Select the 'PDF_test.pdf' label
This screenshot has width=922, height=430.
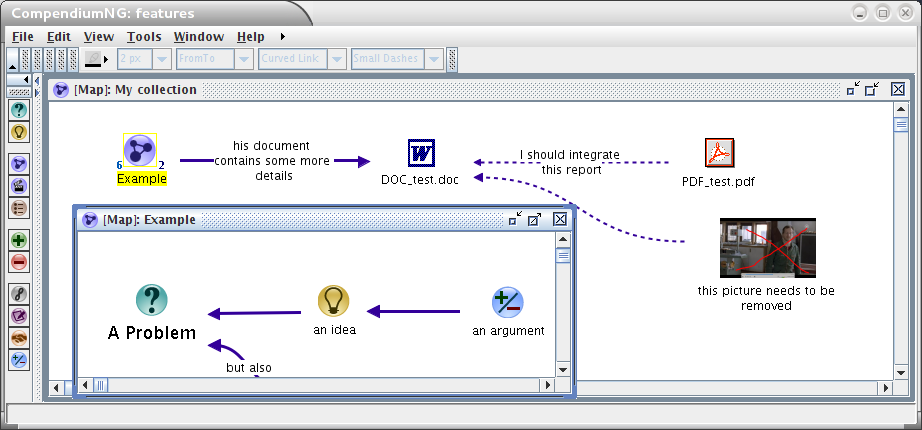pos(719,182)
